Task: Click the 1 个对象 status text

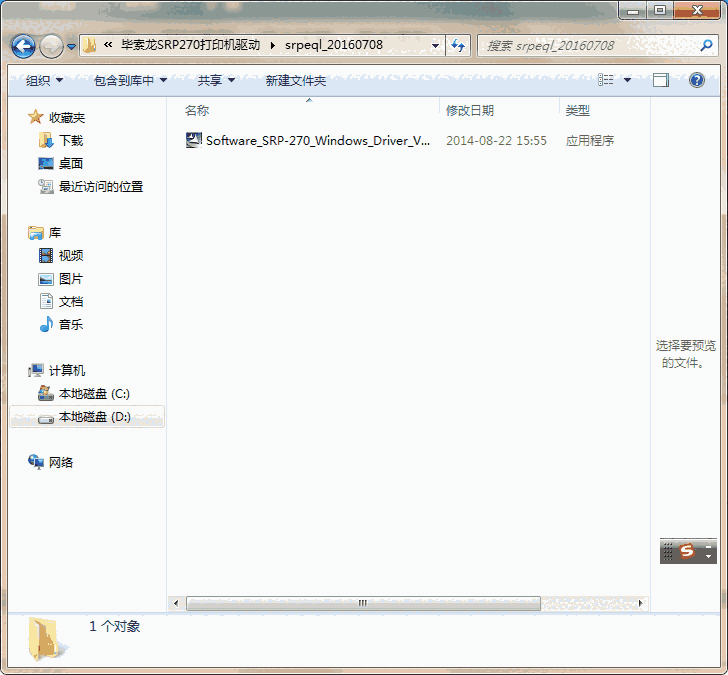Action: [115, 626]
